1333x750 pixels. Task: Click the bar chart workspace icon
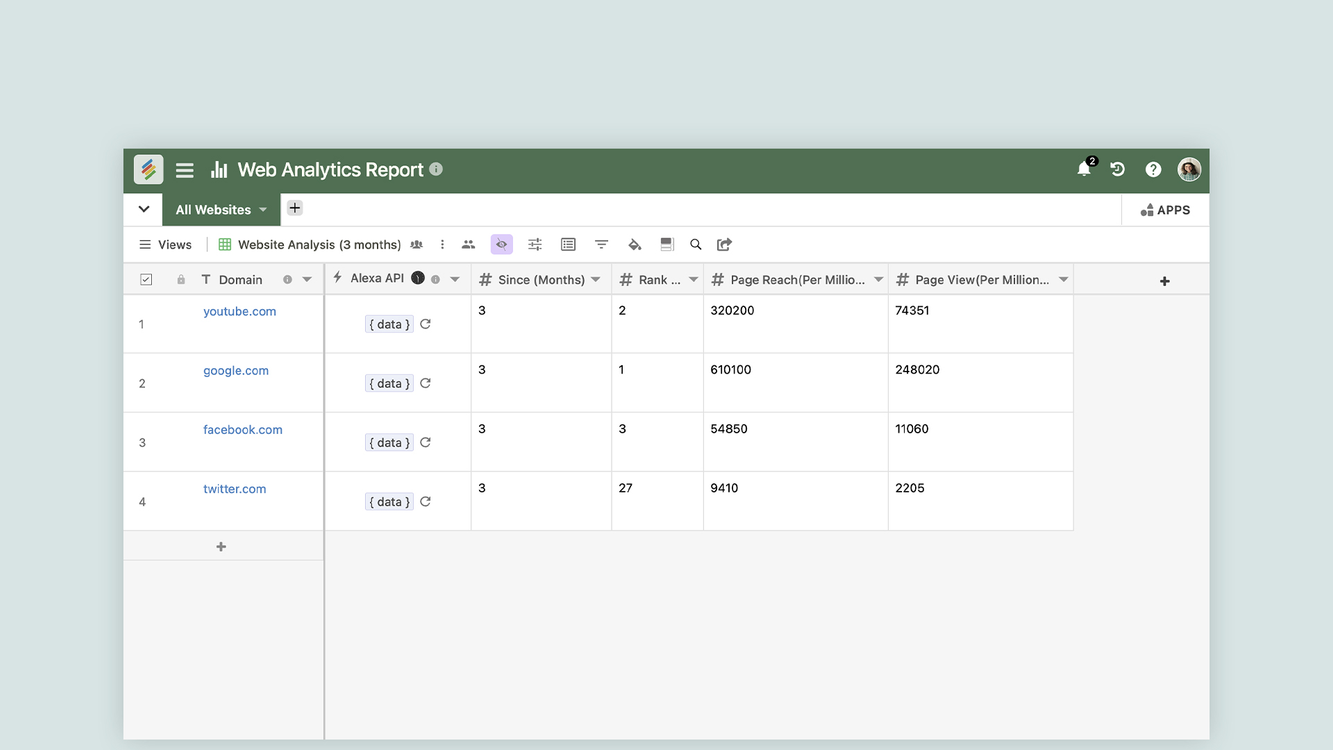(x=219, y=170)
